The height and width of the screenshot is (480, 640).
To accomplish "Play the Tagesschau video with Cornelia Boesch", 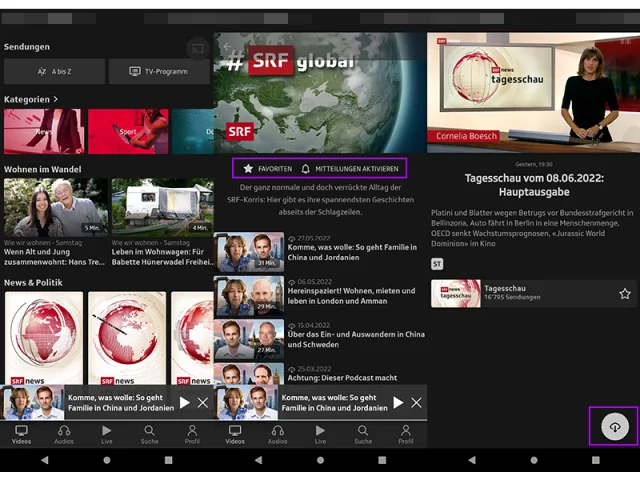I will pos(532,93).
